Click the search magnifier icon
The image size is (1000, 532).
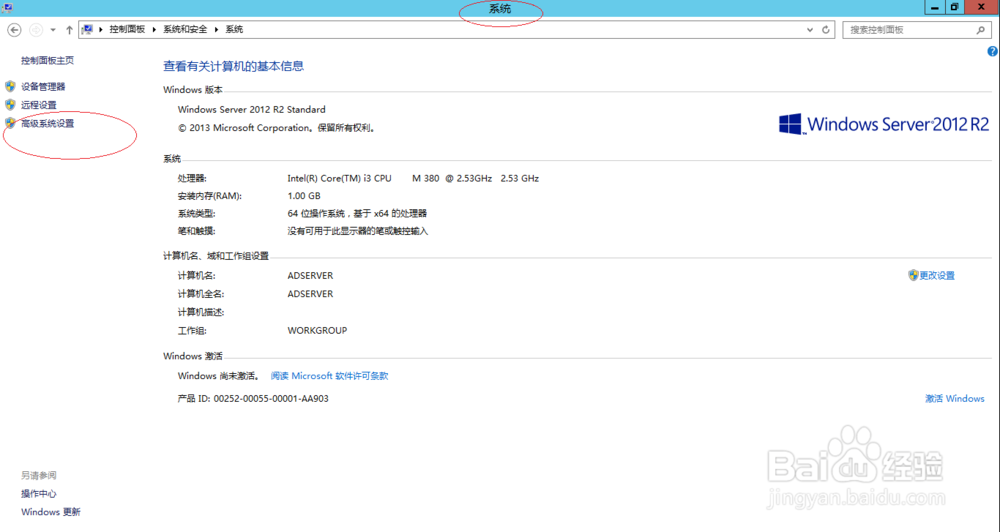pos(981,29)
